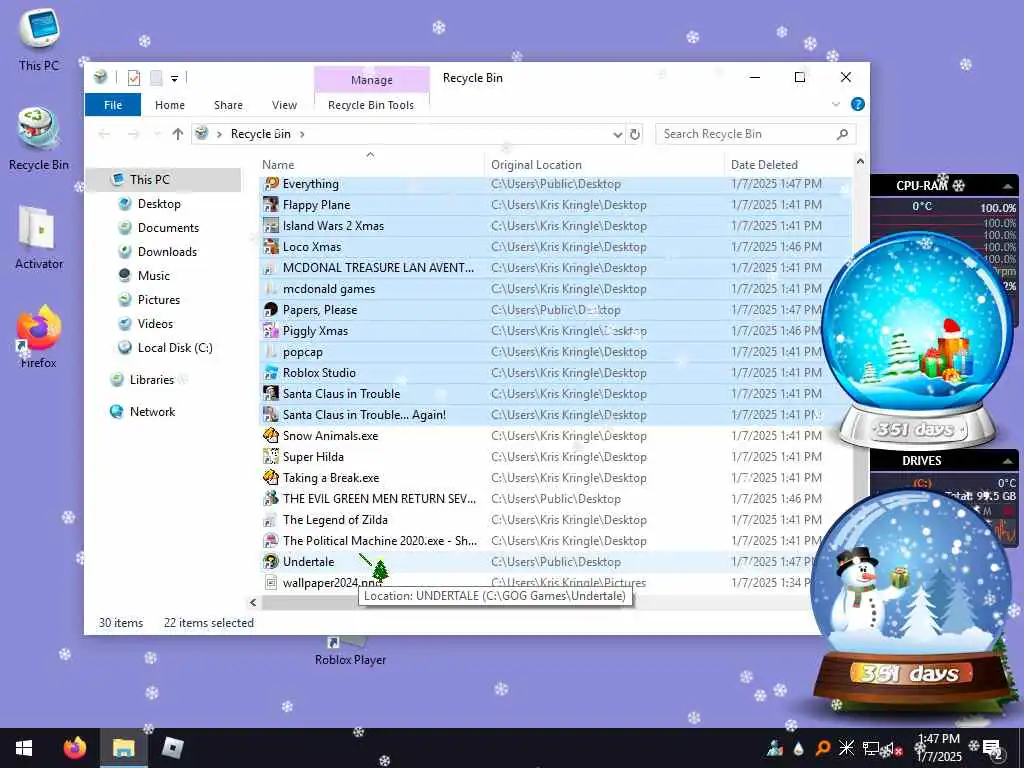This screenshot has width=1024, height=768.
Task: Select the Everything file icon
Action: pos(271,184)
